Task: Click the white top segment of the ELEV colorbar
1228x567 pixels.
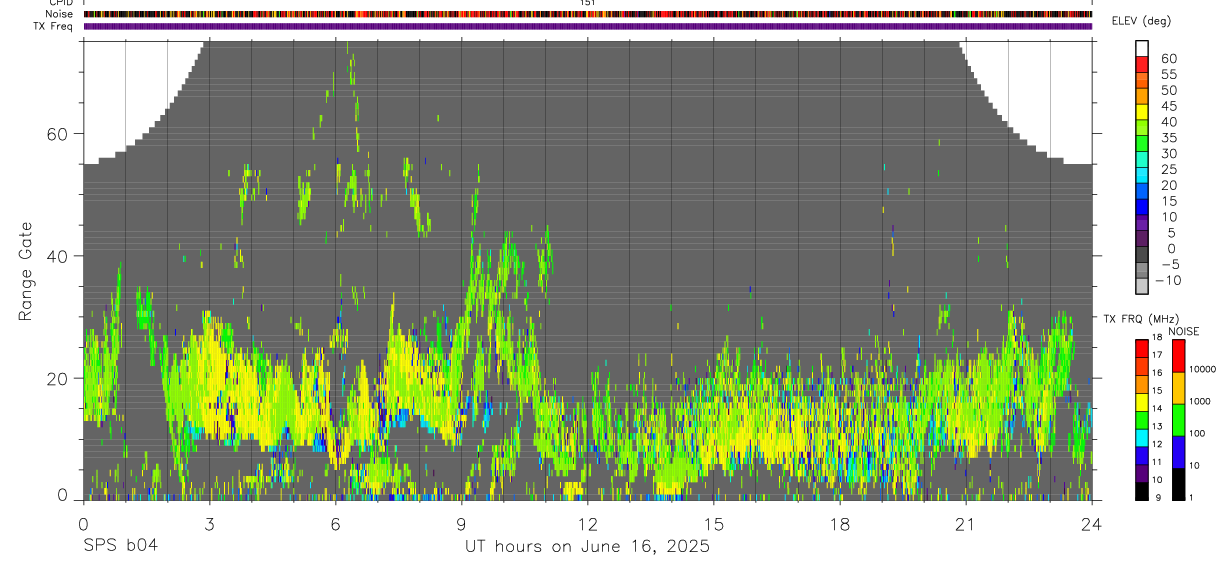Action: [1143, 50]
